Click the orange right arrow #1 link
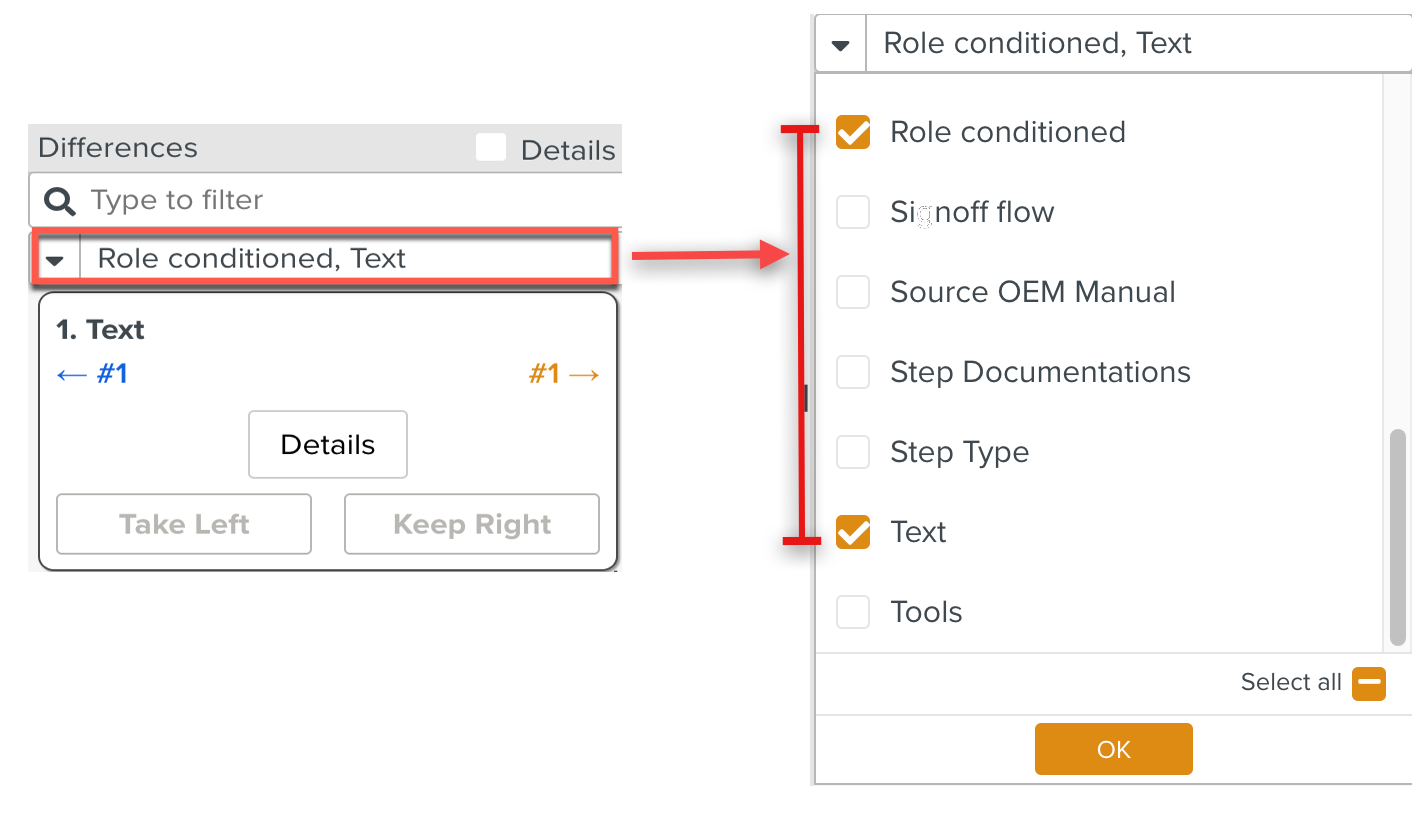The image size is (1412, 814). pyautogui.click(x=565, y=375)
